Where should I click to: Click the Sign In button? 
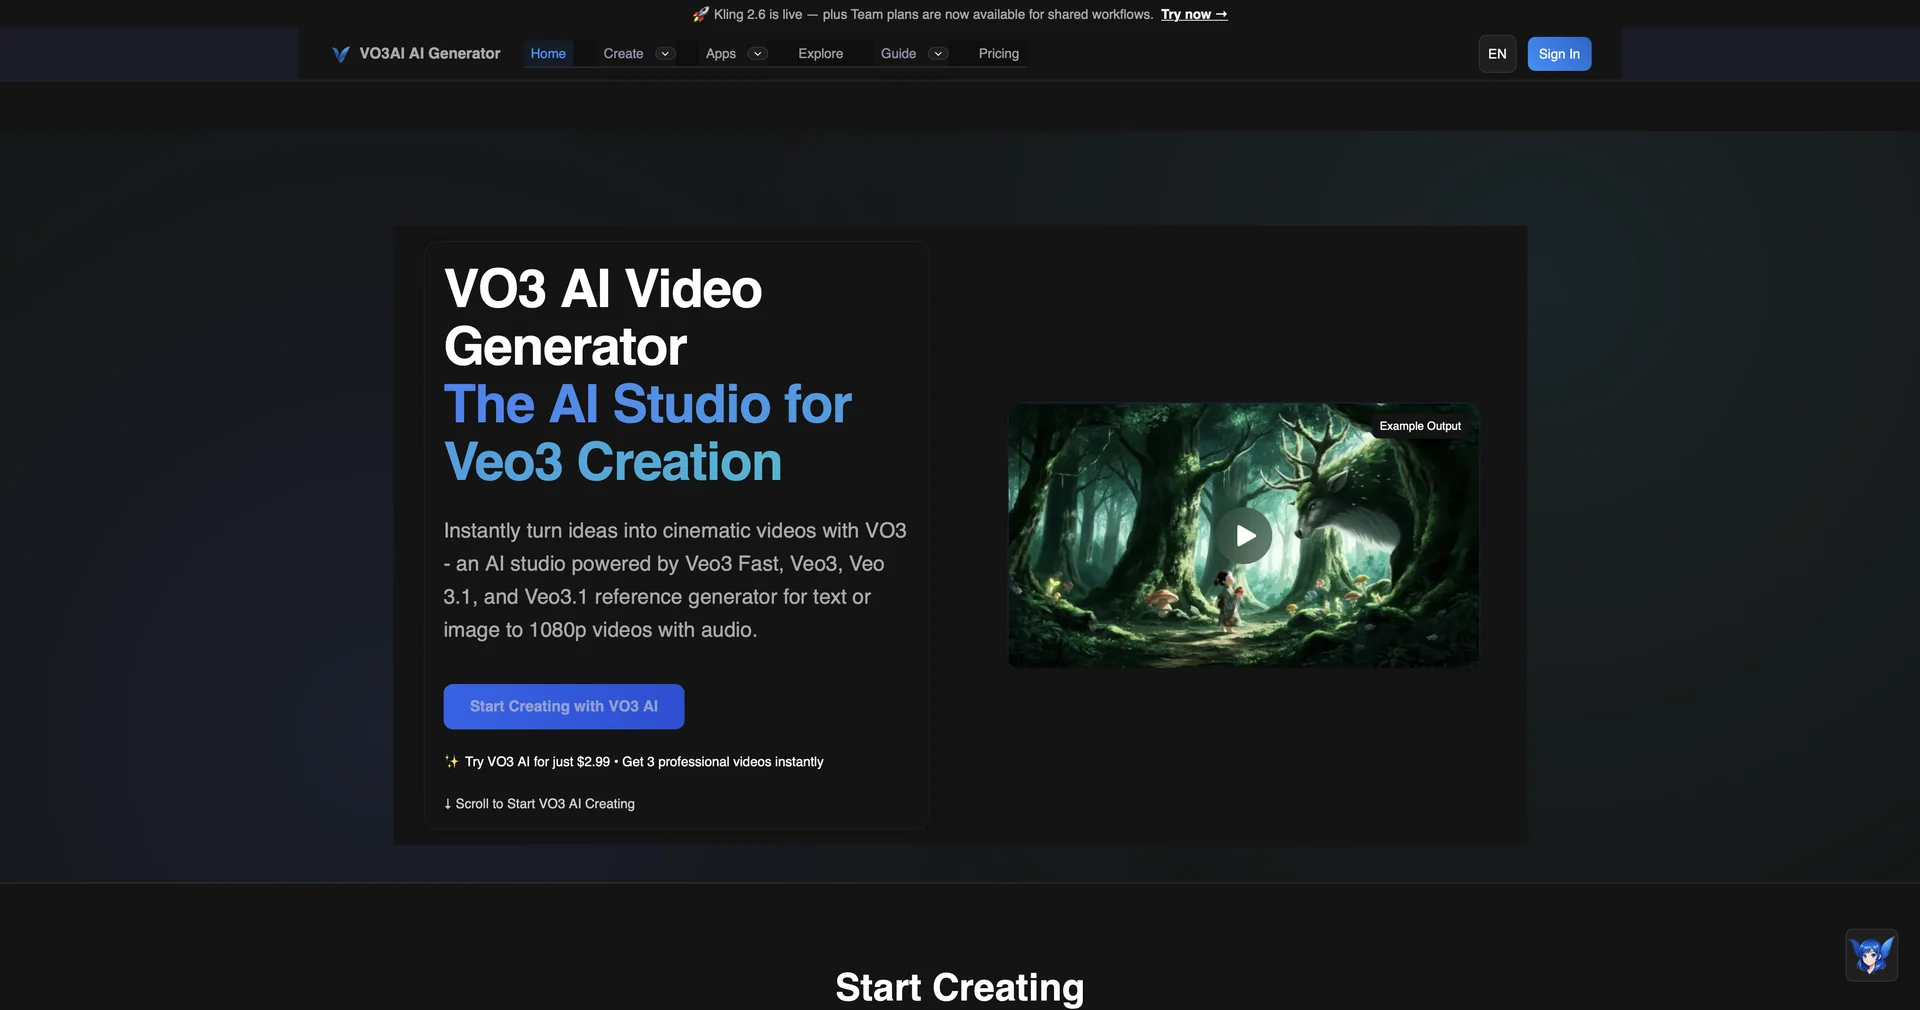pos(1559,54)
